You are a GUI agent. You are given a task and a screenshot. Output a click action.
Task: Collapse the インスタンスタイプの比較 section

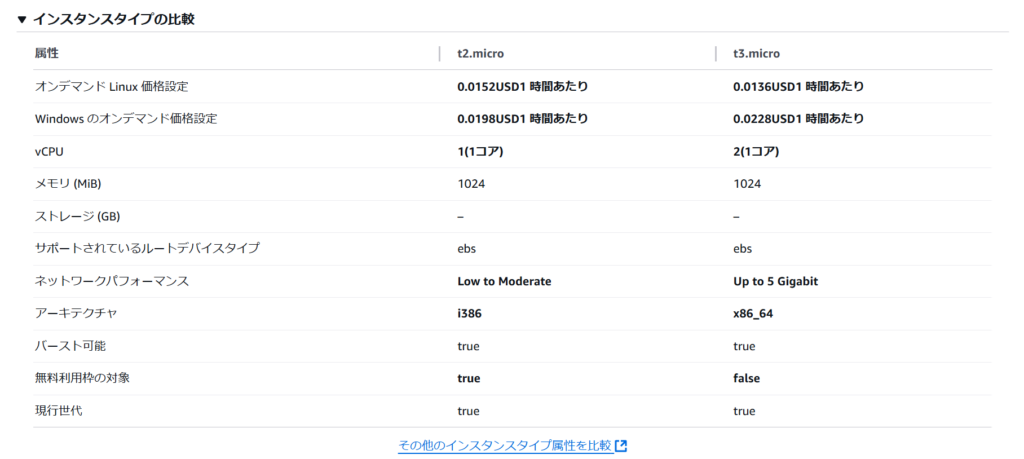22,20
